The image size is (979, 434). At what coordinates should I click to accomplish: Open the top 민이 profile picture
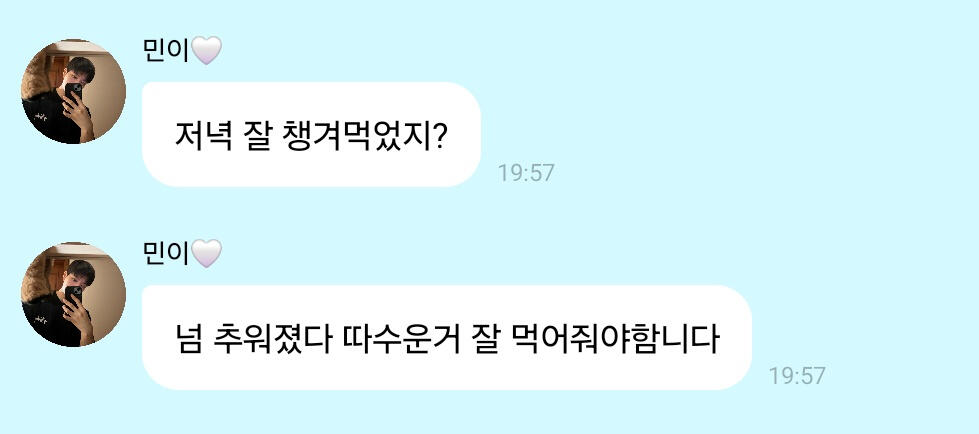point(74,91)
